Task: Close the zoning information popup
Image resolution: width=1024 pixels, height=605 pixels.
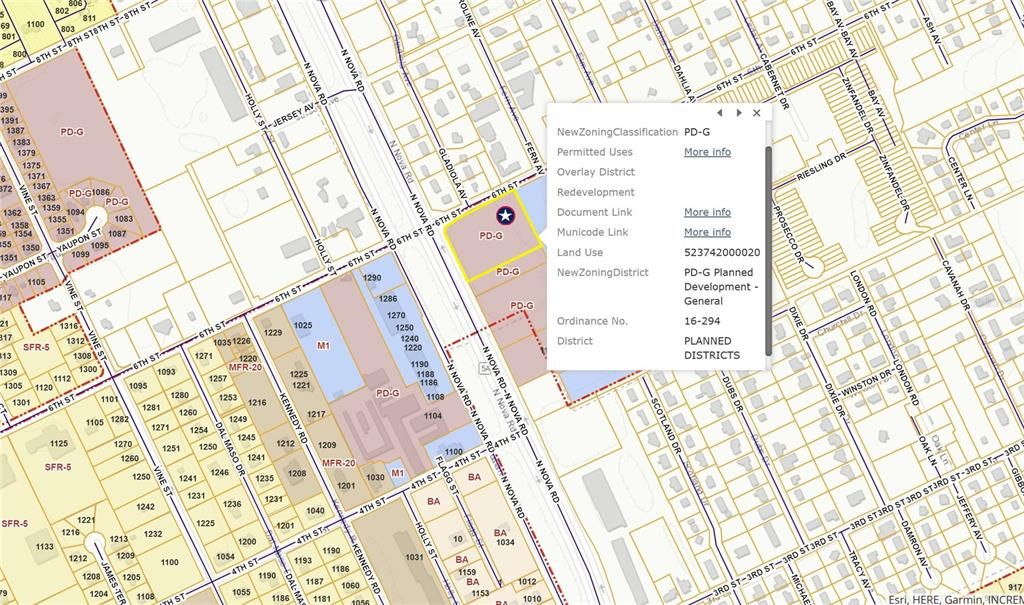Action: tap(757, 113)
